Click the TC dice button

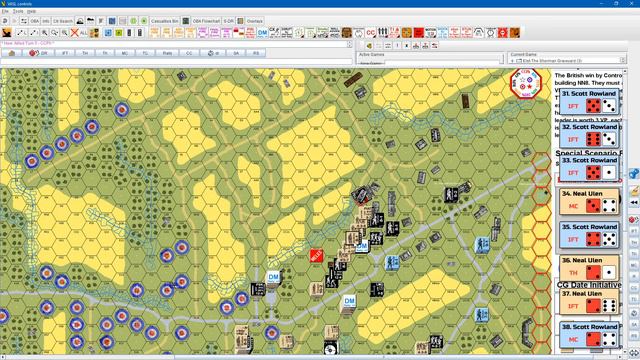(x=145, y=53)
